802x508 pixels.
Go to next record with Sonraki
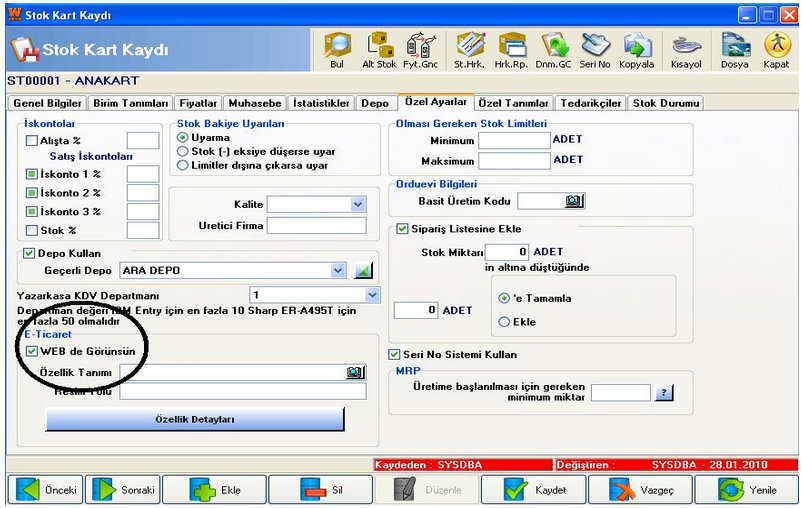123,490
